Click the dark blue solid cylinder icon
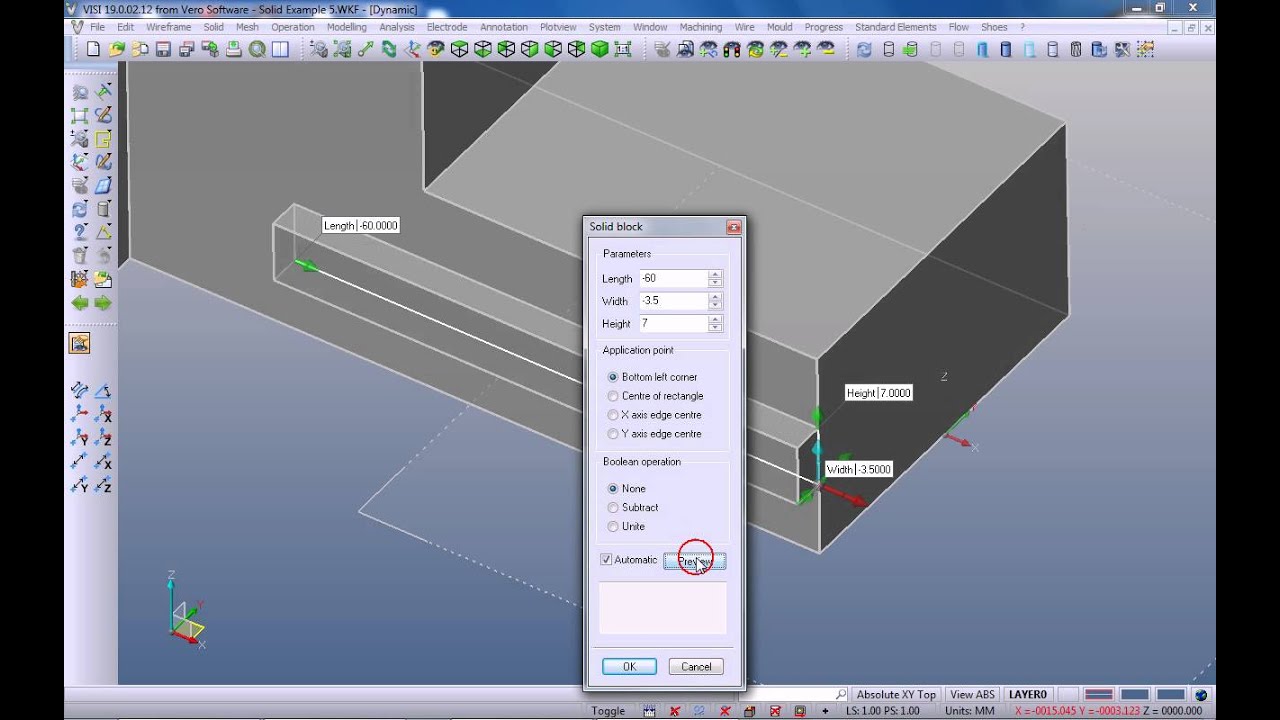 click(x=1006, y=49)
